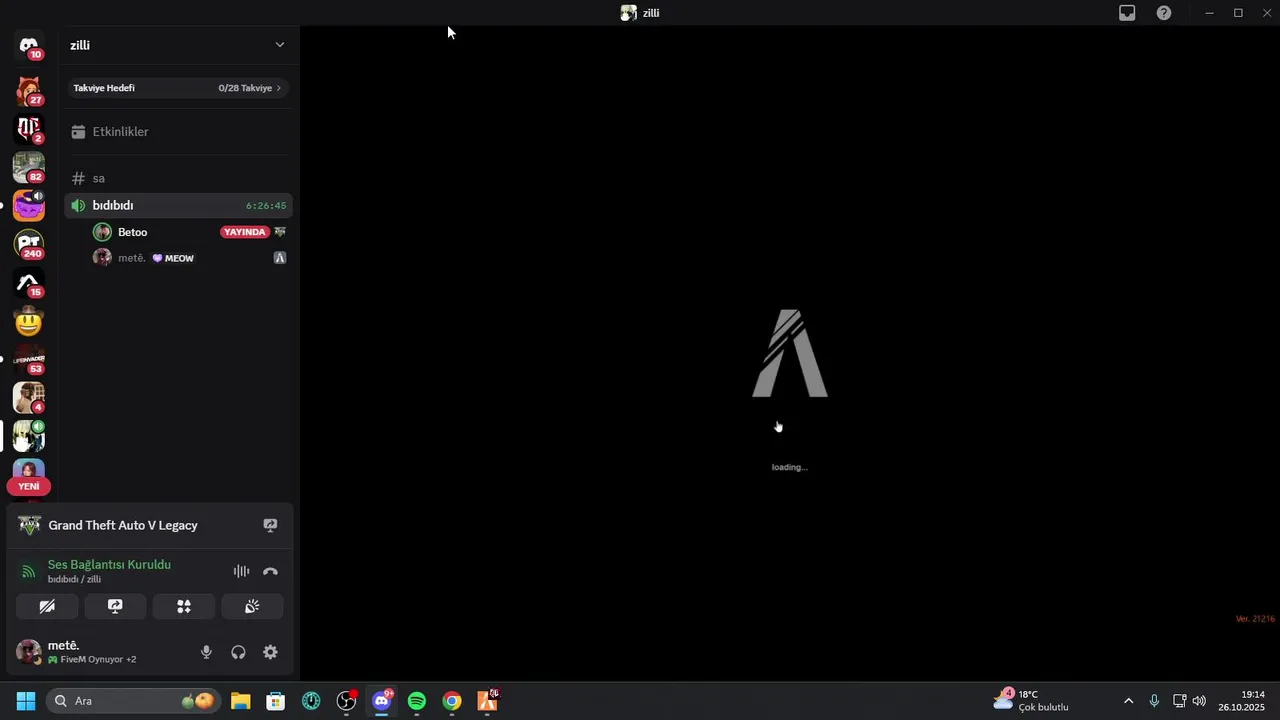Click taskbar search box Ara
The width and height of the screenshot is (1280, 720).
(x=134, y=701)
